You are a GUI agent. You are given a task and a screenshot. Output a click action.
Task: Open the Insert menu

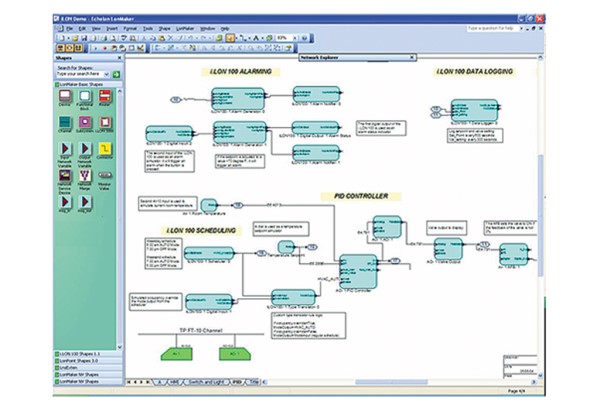coord(112,28)
